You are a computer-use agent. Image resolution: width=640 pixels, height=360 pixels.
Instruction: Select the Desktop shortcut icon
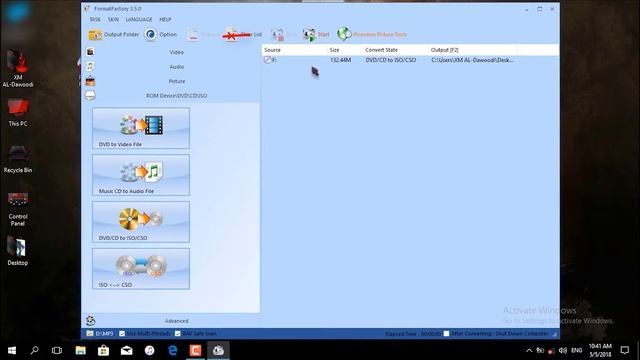18,251
